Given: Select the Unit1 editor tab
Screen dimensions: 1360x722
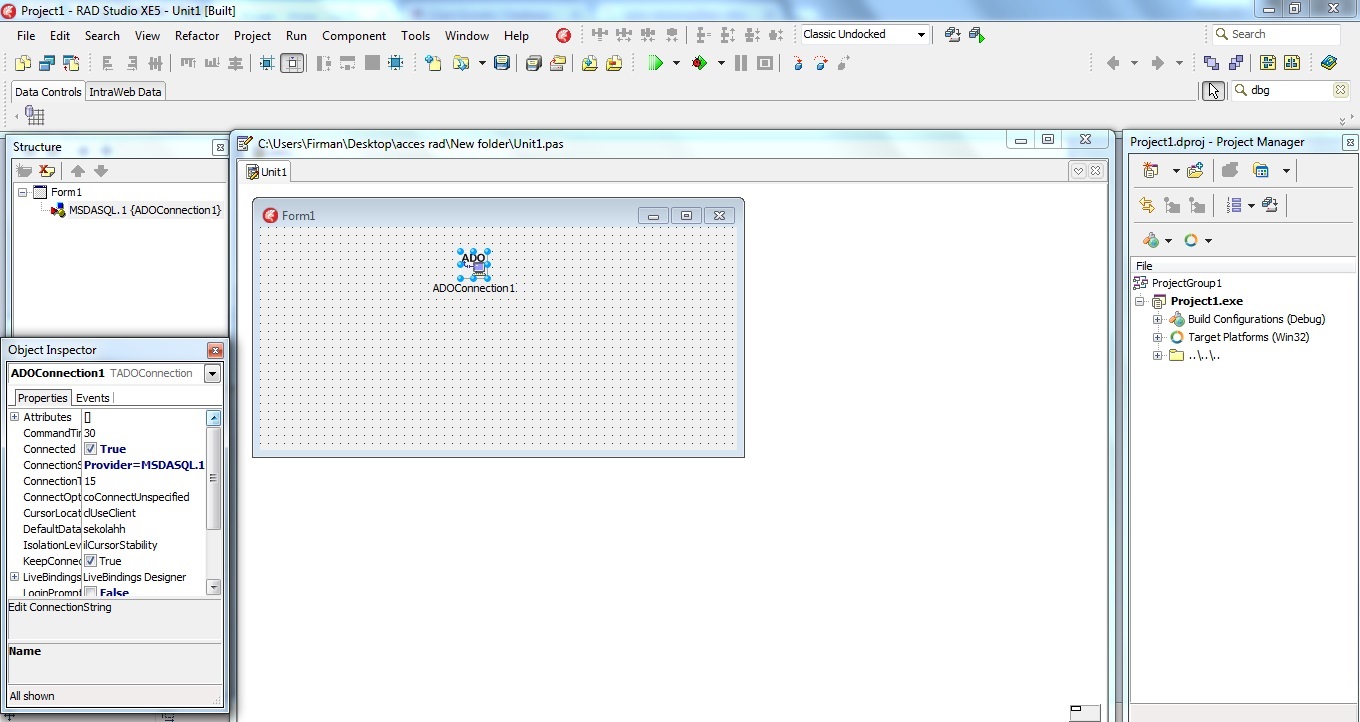Looking at the screenshot, I should tap(267, 172).
